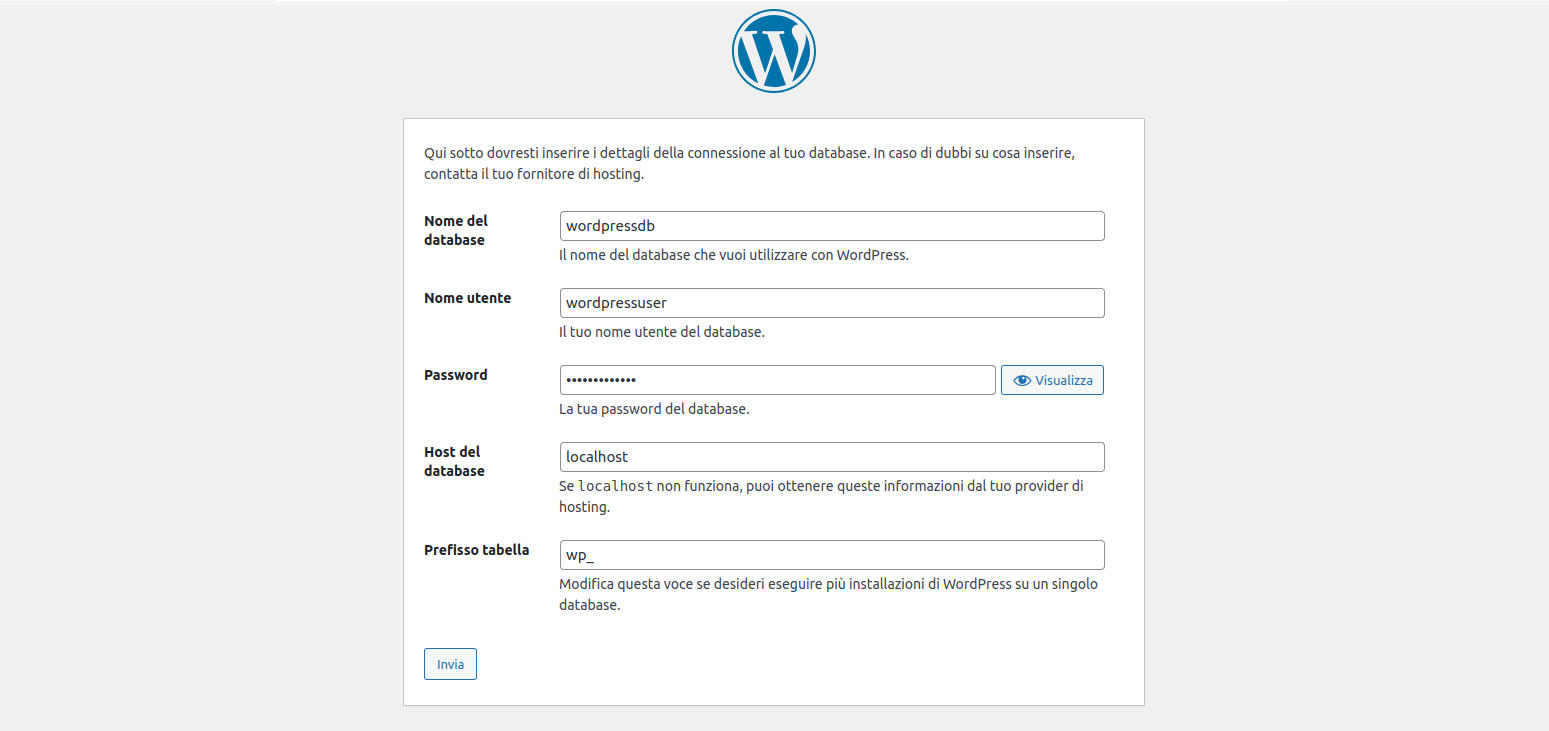Click the "Nome utente" label
The height and width of the screenshot is (731, 1549).
pyautogui.click(x=467, y=298)
